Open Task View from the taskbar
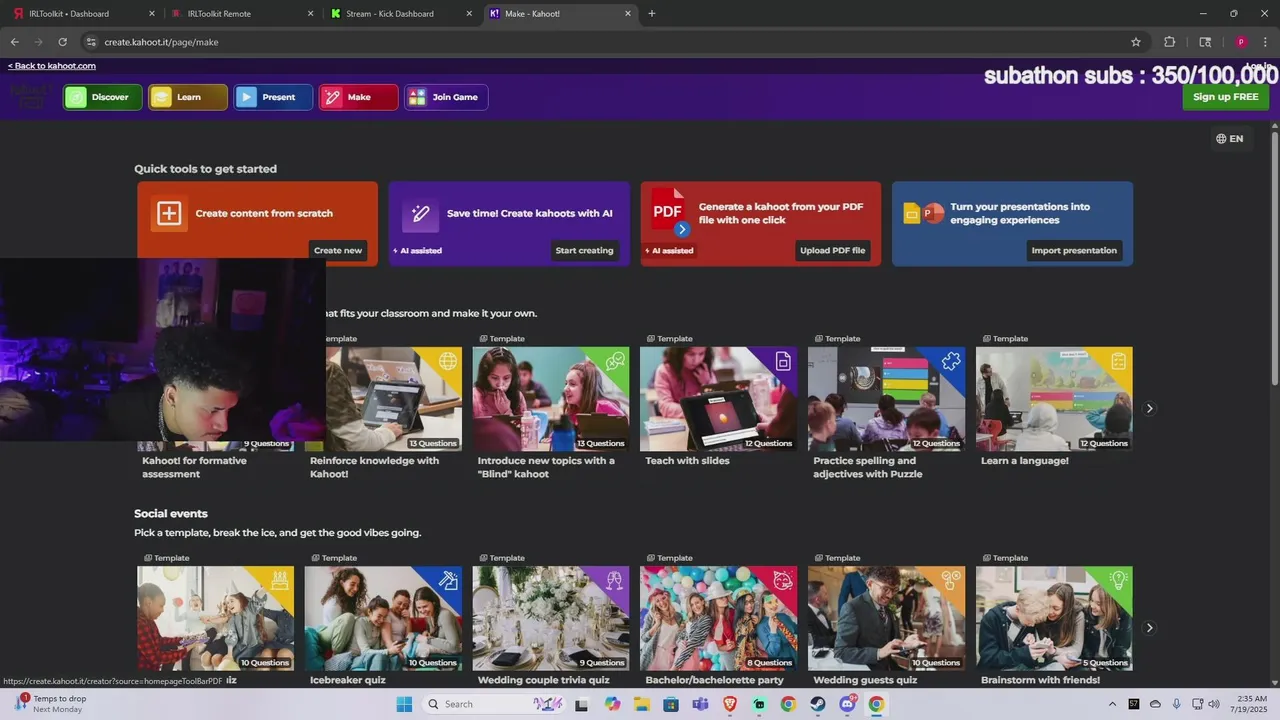Image resolution: width=1280 pixels, height=720 pixels. pos(581,704)
